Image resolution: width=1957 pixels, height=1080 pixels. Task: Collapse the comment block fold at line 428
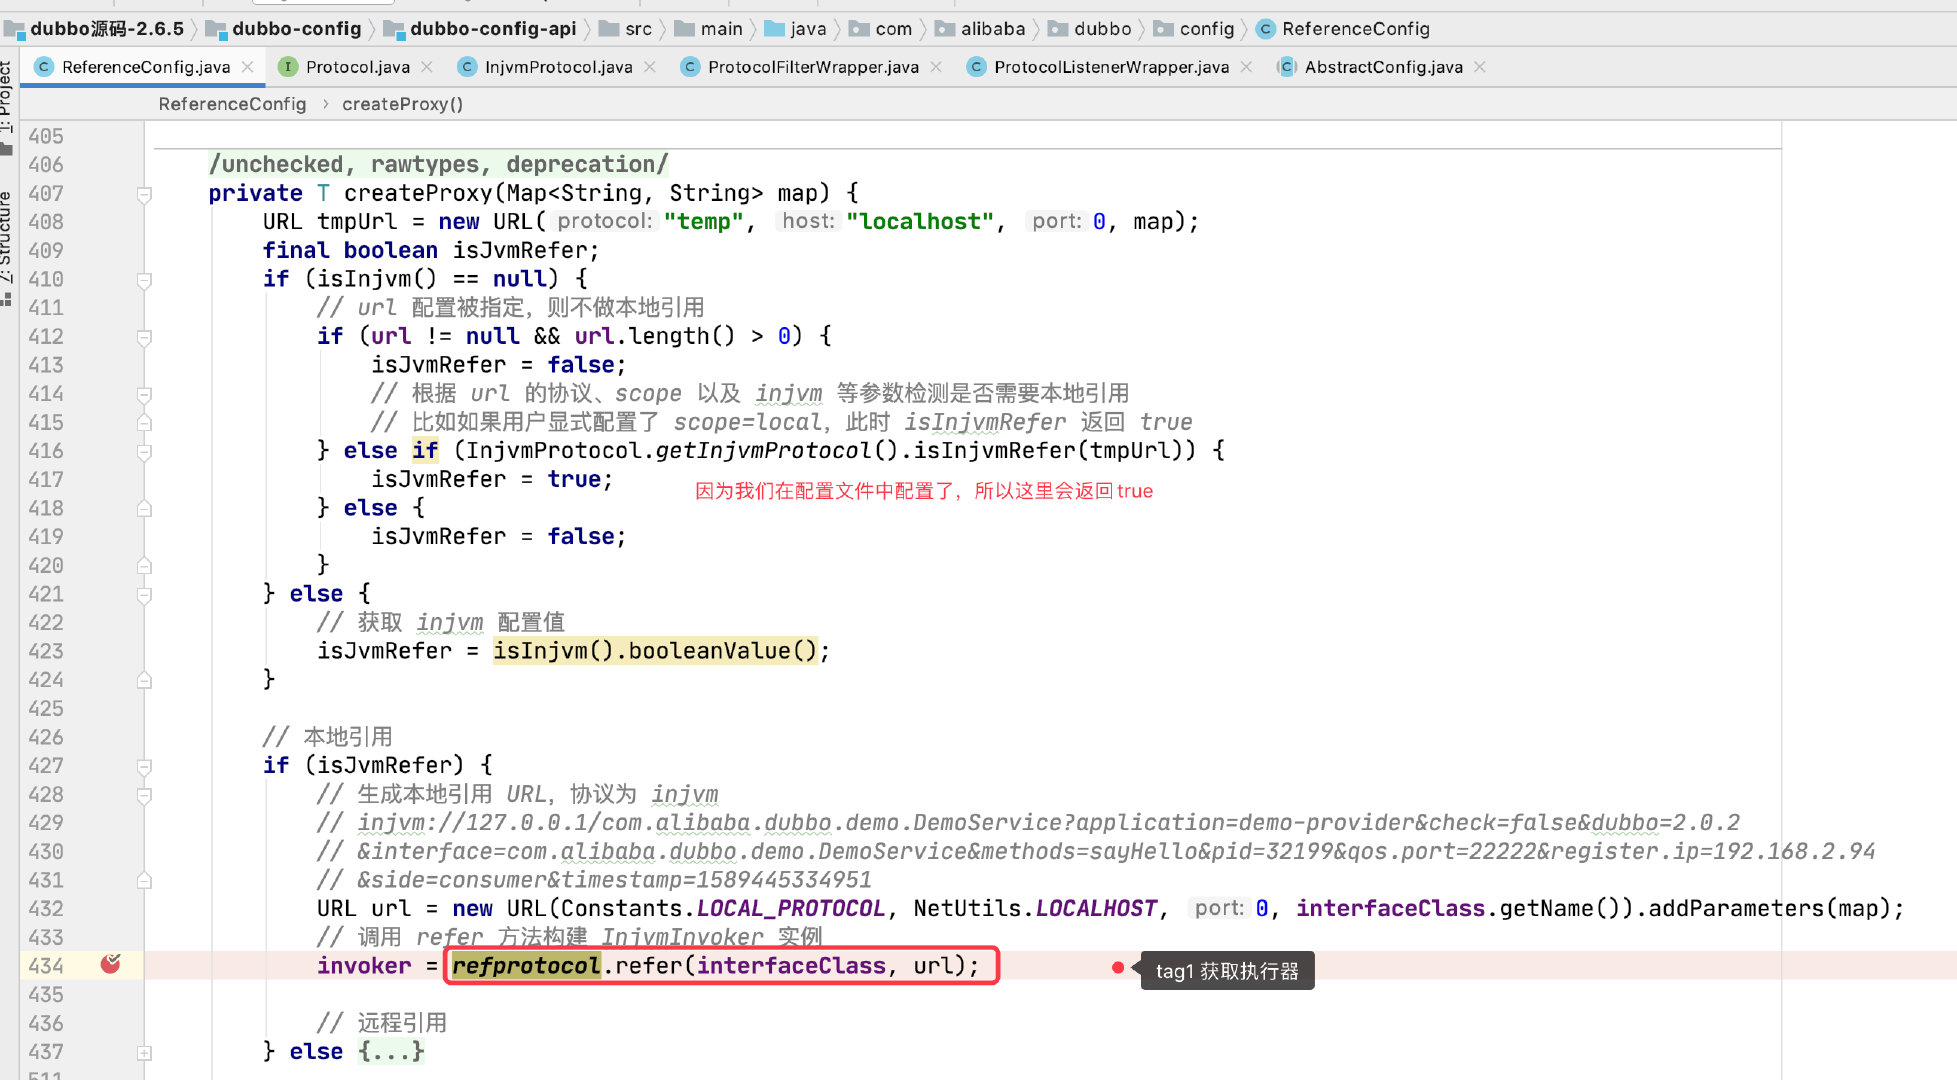pyautogui.click(x=144, y=795)
